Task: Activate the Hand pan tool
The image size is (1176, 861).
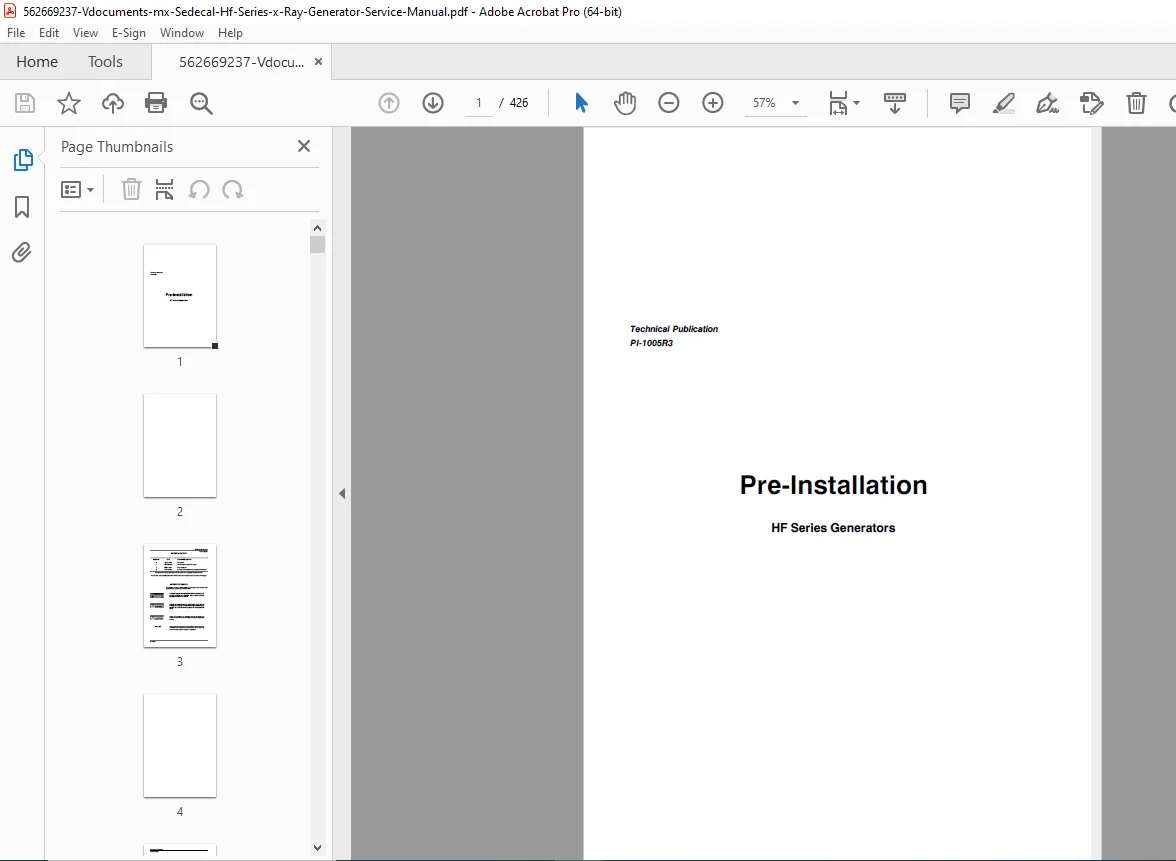Action: [x=624, y=103]
